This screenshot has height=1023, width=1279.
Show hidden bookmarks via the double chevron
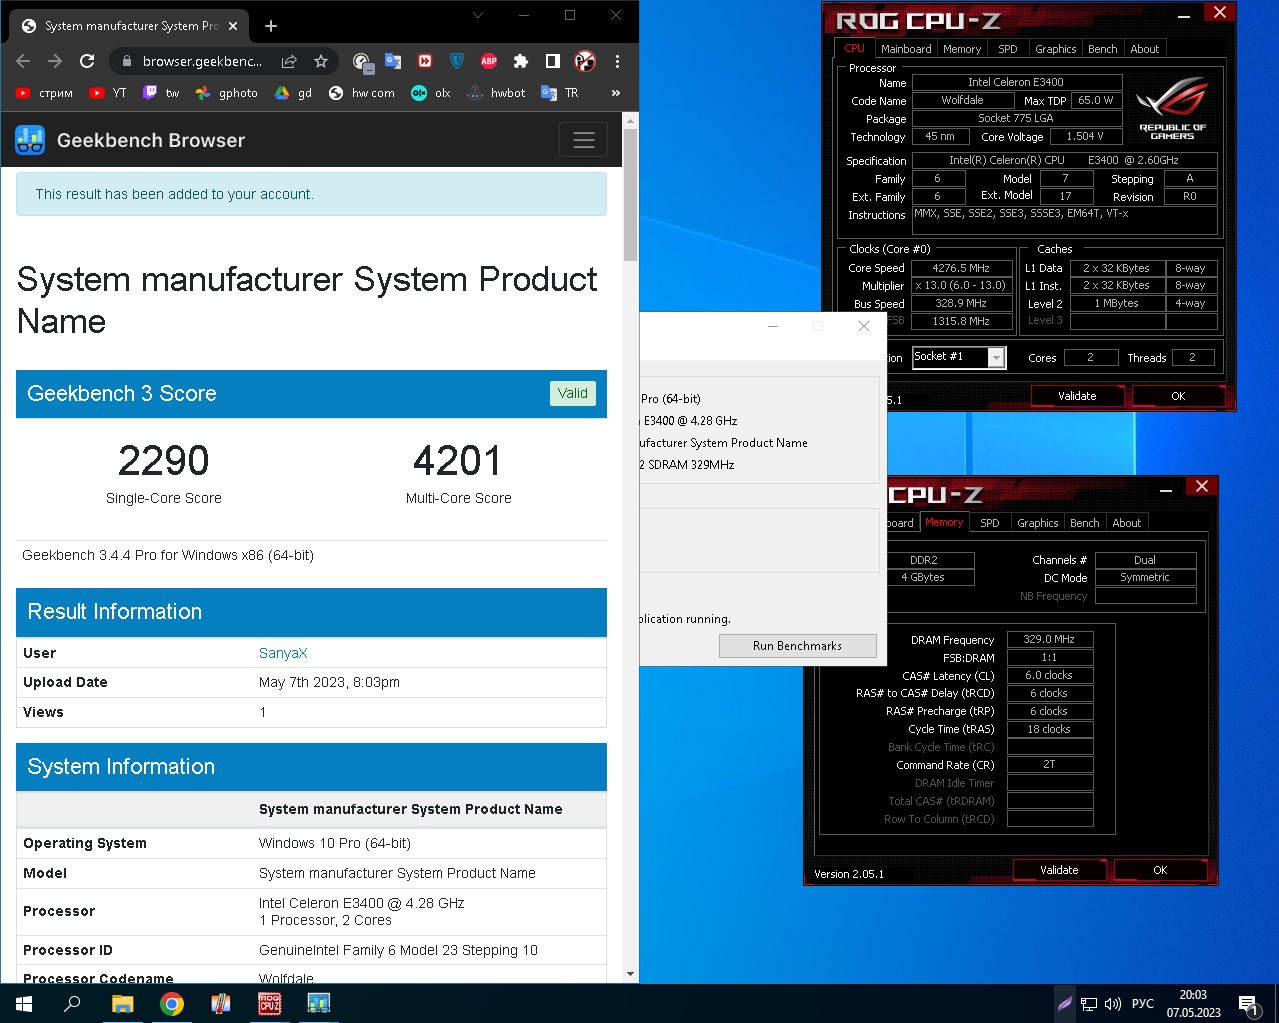[x=616, y=93]
